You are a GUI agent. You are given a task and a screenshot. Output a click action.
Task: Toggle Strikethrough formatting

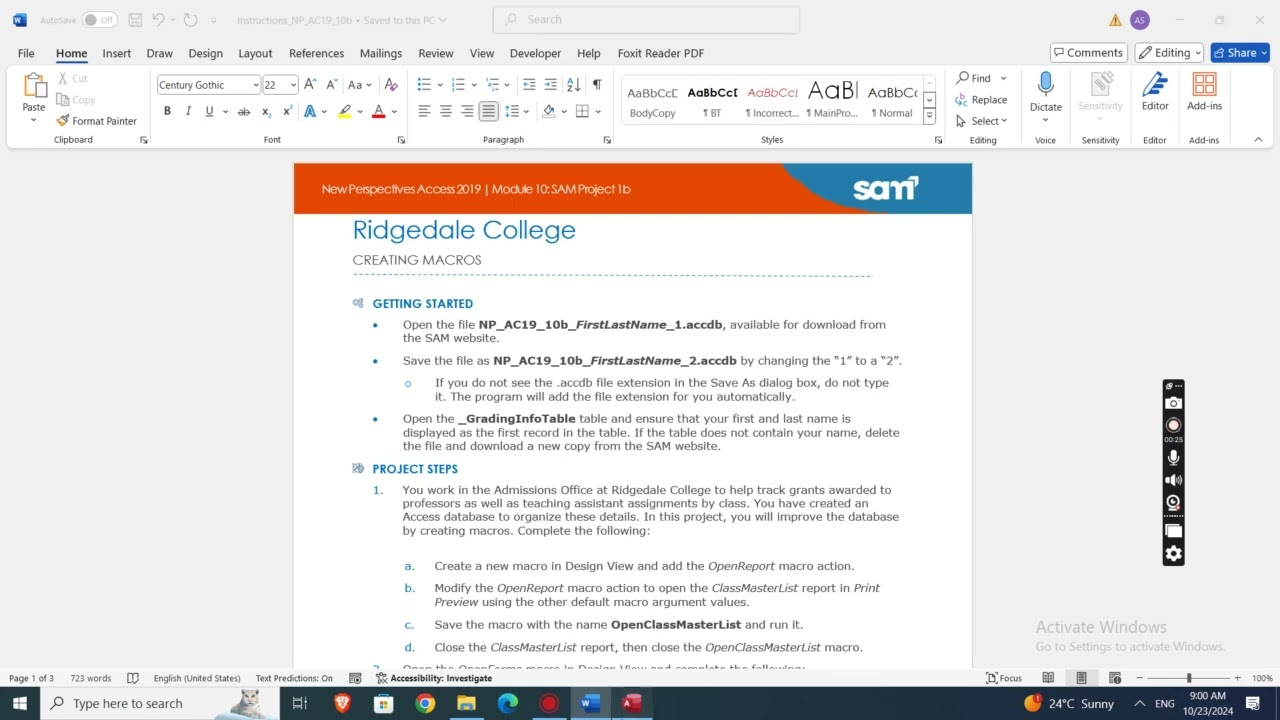(x=243, y=112)
